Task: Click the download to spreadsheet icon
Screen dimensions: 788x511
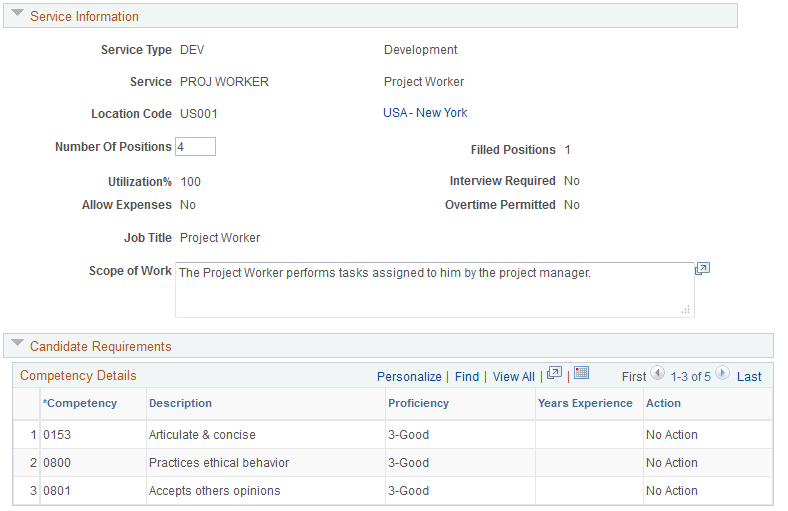Action: 582,374
